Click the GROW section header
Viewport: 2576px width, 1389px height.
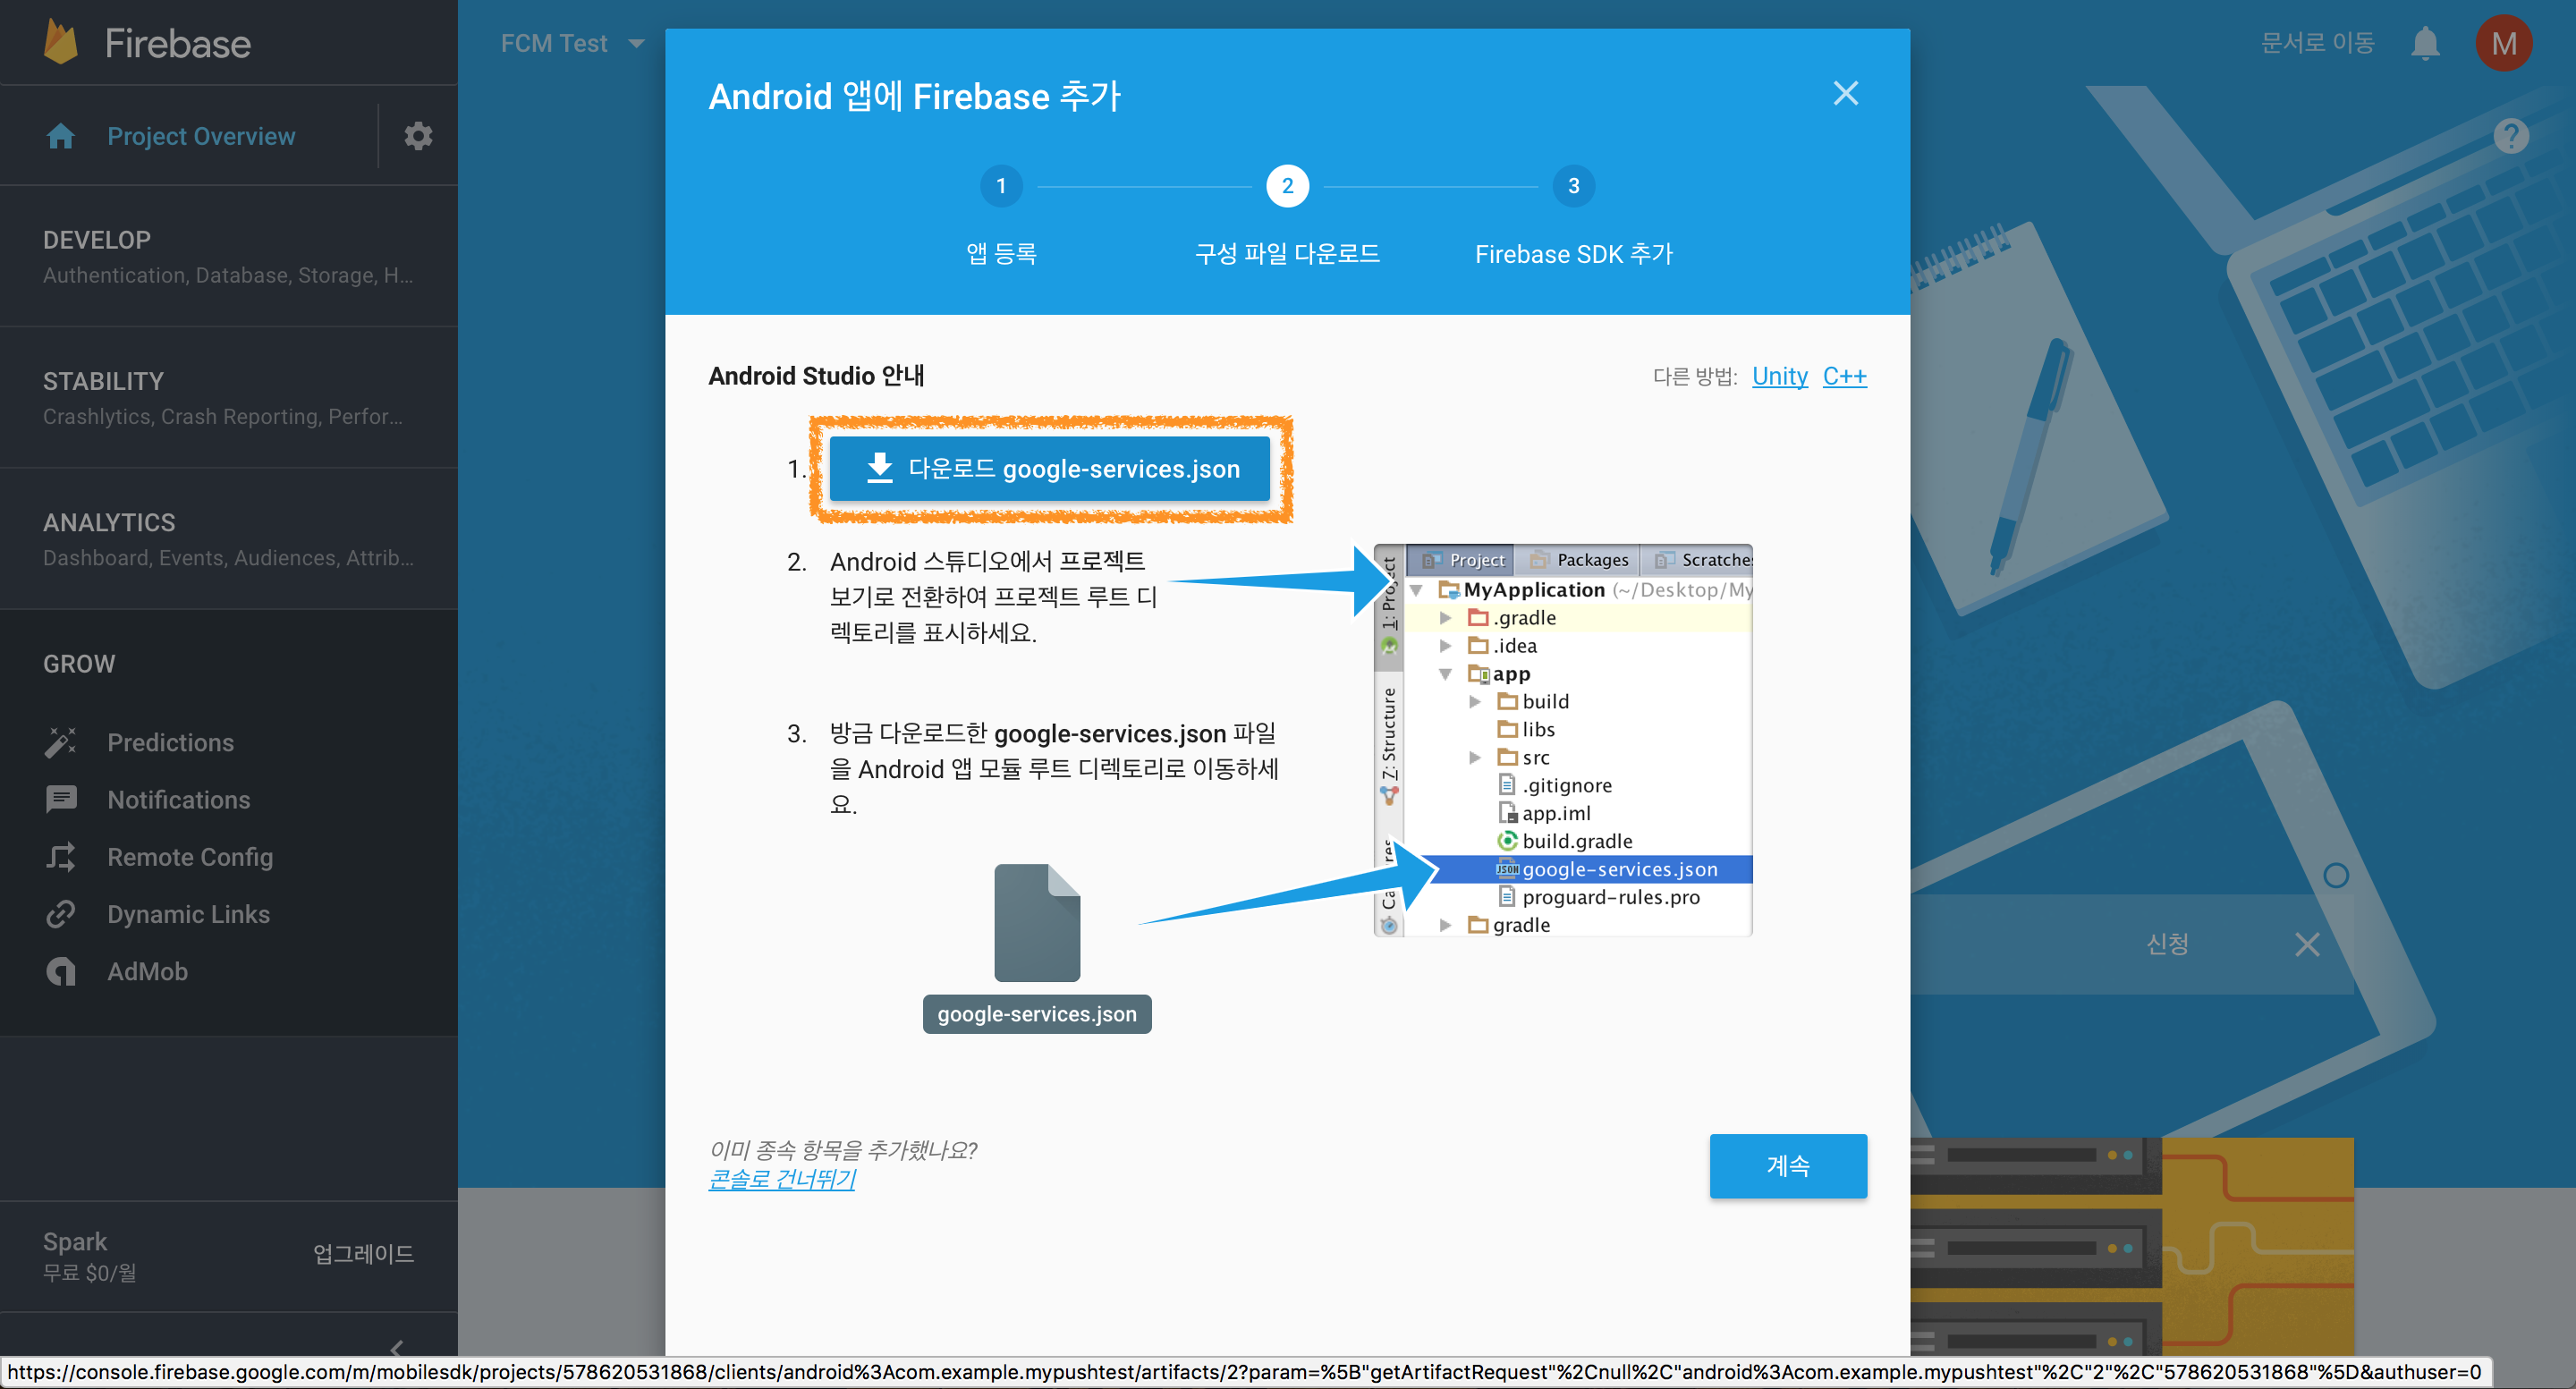click(x=79, y=664)
